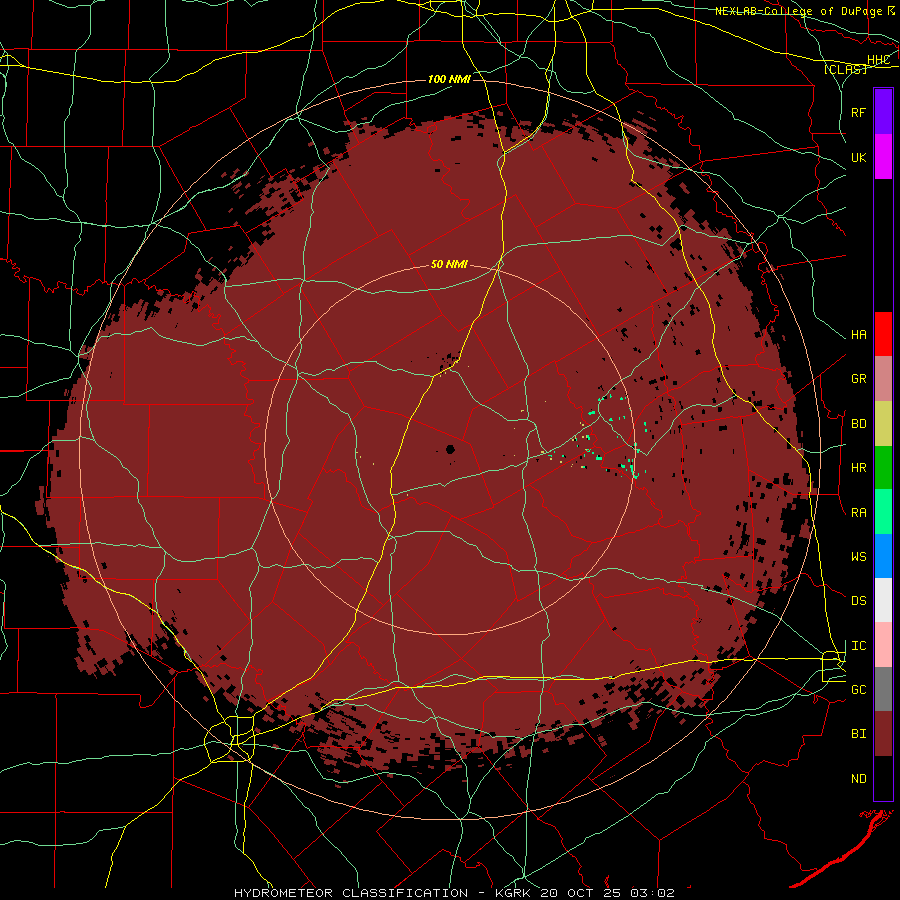Image resolution: width=900 pixels, height=900 pixels.
Task: Select the BD yellow legend swatch
Action: 883,424
